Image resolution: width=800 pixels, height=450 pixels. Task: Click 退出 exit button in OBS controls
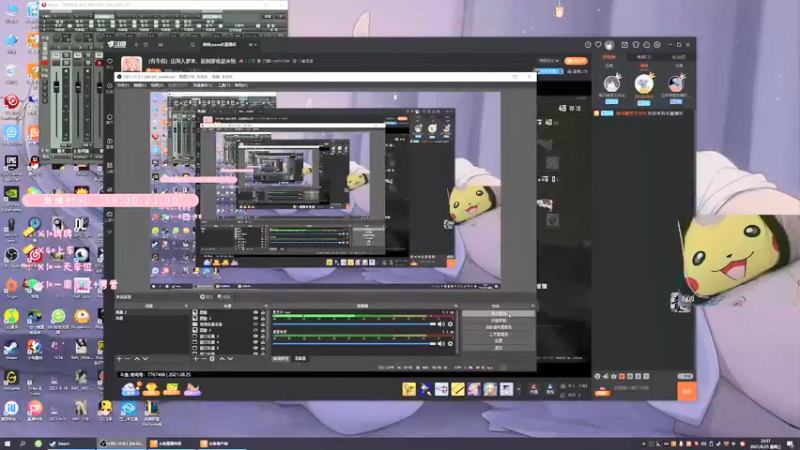click(498, 347)
